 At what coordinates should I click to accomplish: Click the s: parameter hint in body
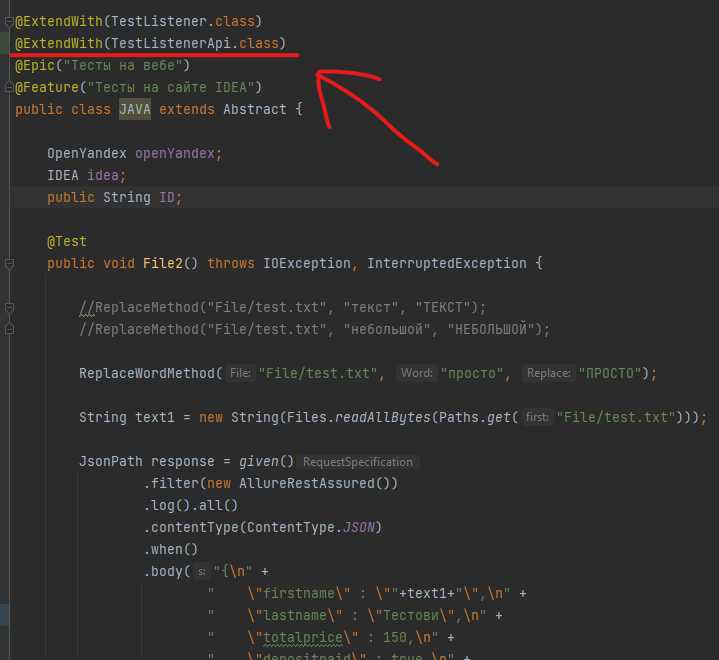pyautogui.click(x=201, y=571)
